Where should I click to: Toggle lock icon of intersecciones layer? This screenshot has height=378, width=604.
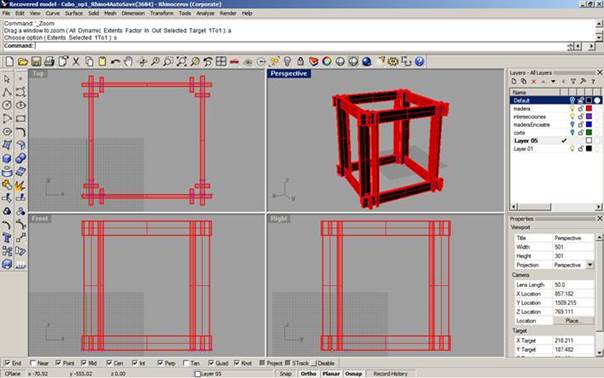tap(581, 116)
